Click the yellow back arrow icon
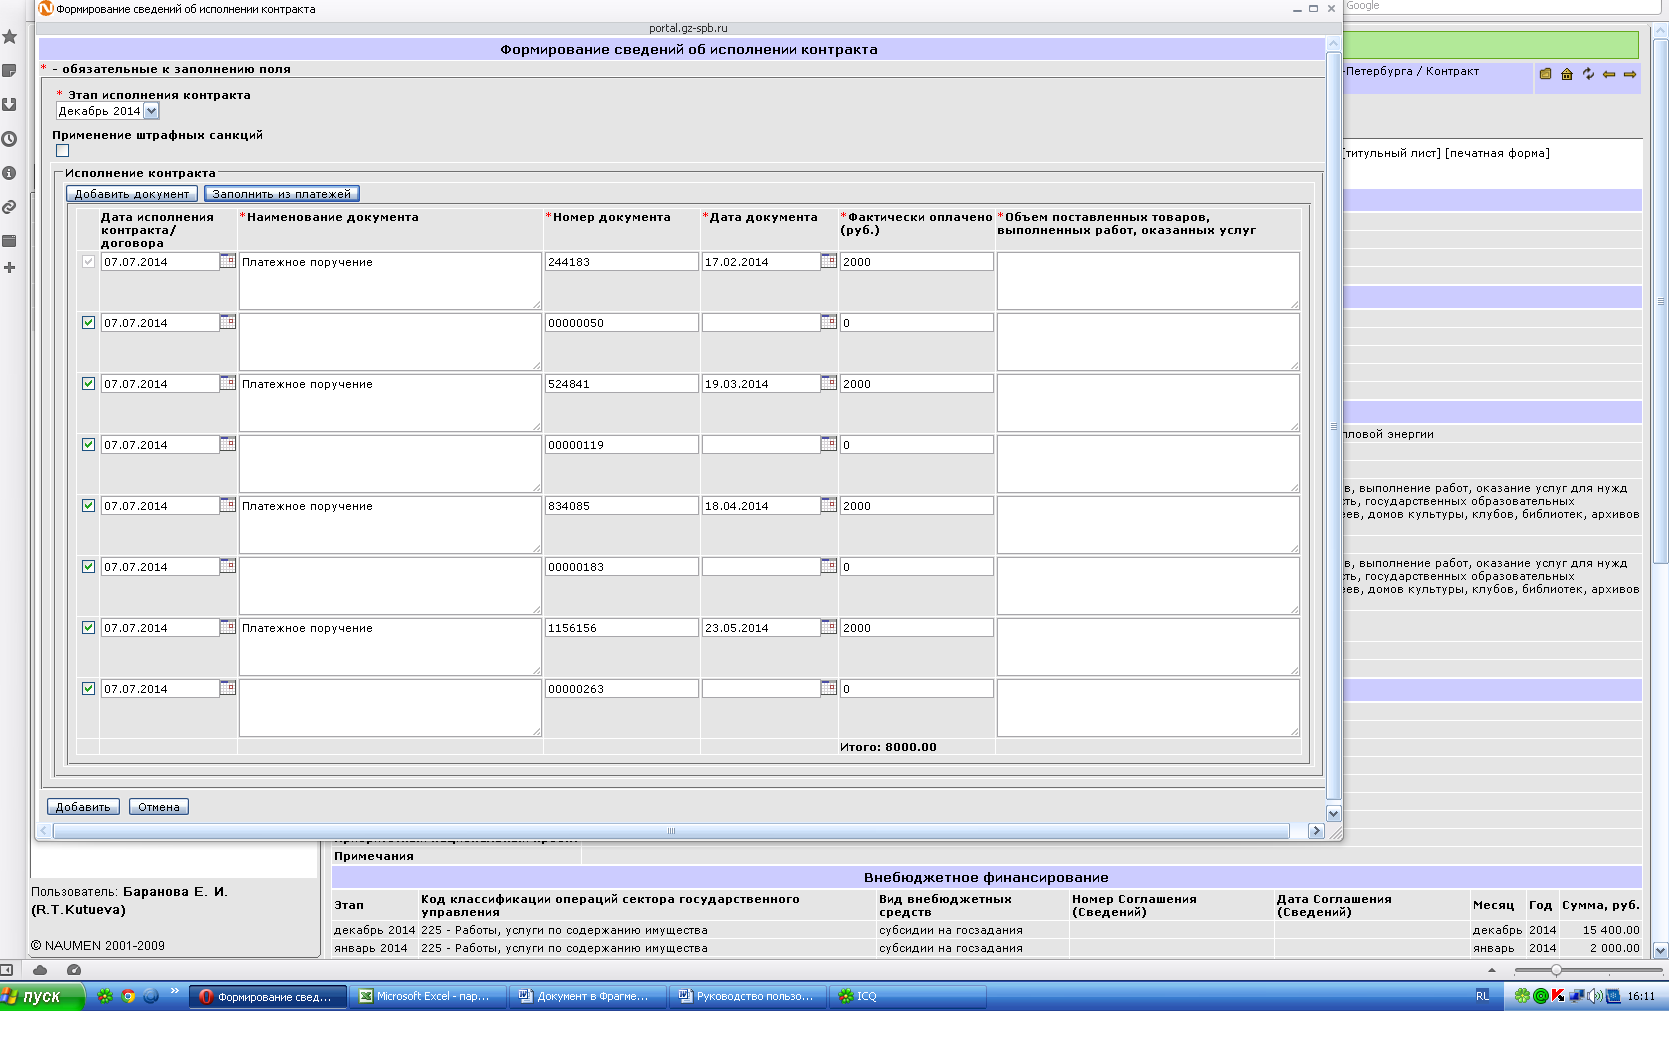Screen dimensions: 1680x1050 1609,74
